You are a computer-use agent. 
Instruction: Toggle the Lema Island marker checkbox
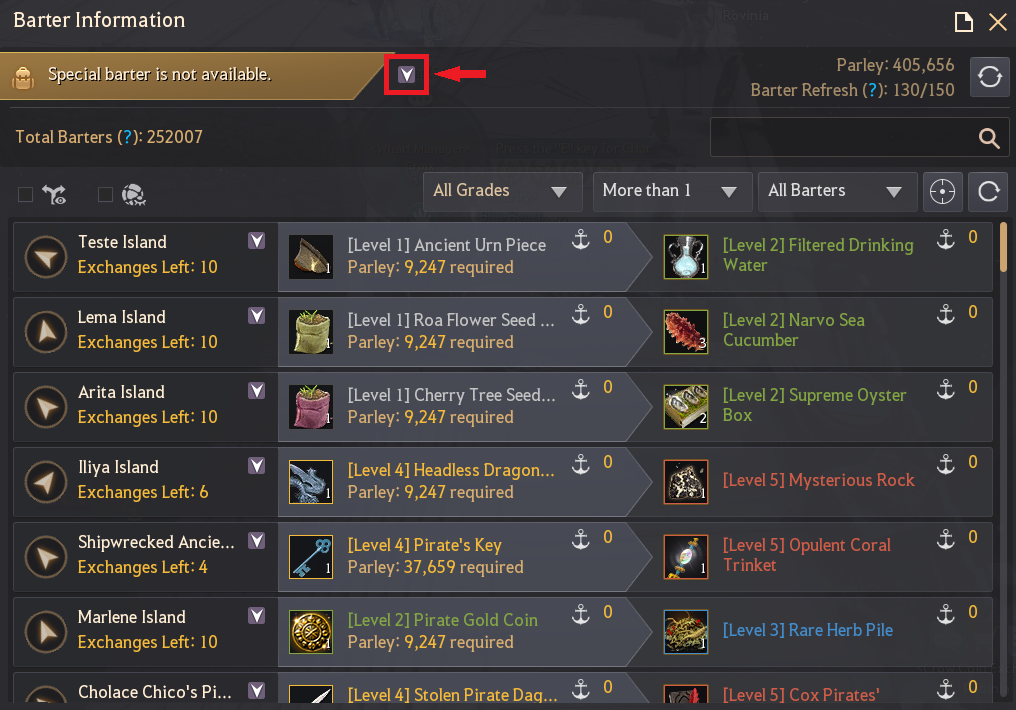[x=257, y=315]
